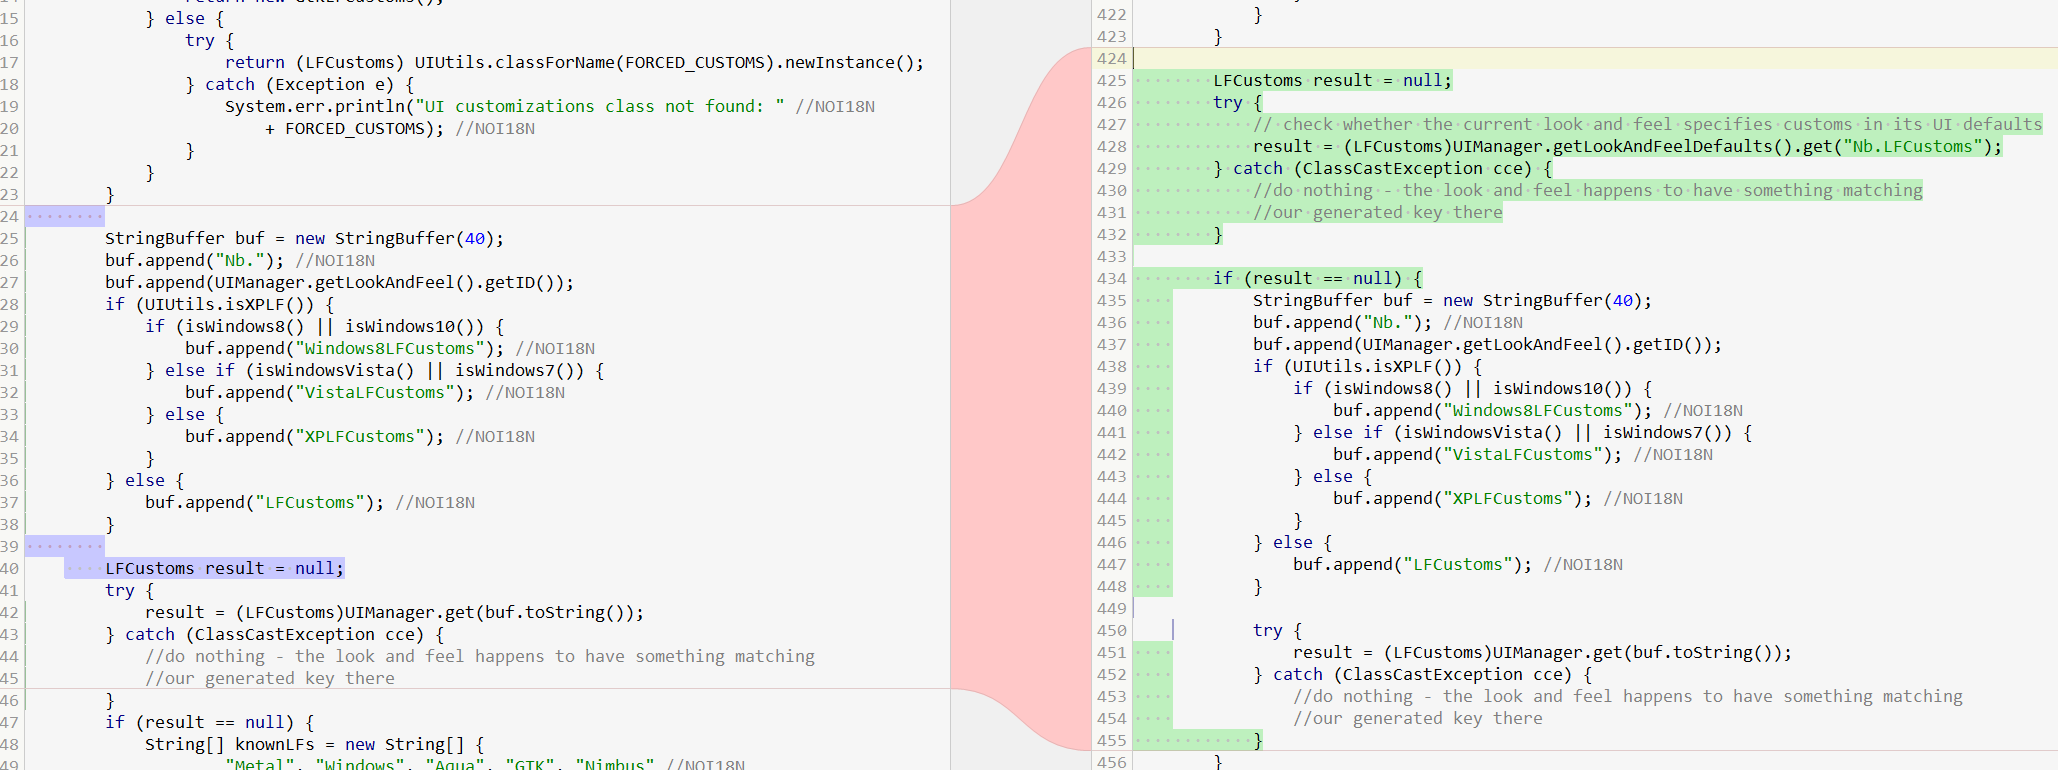Click the "//do nothing" comment on right line 453
2058x770 pixels.
[1628, 696]
